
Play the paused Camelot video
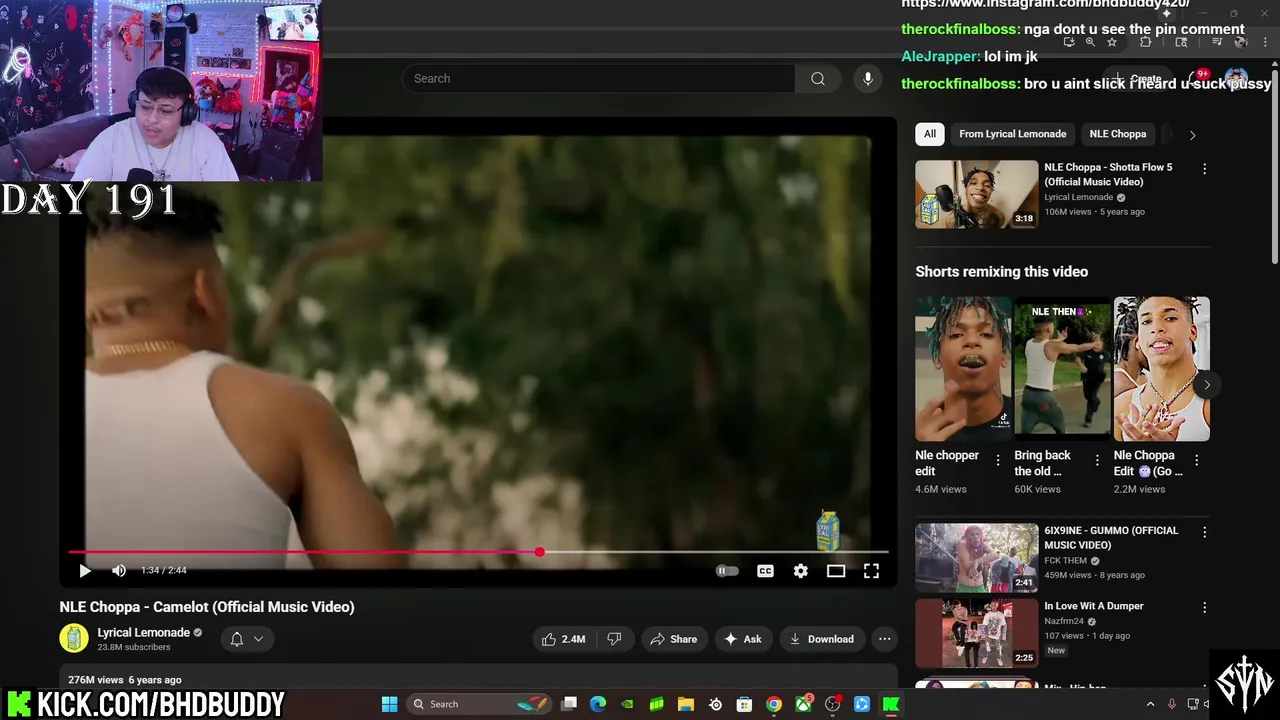[x=84, y=570]
